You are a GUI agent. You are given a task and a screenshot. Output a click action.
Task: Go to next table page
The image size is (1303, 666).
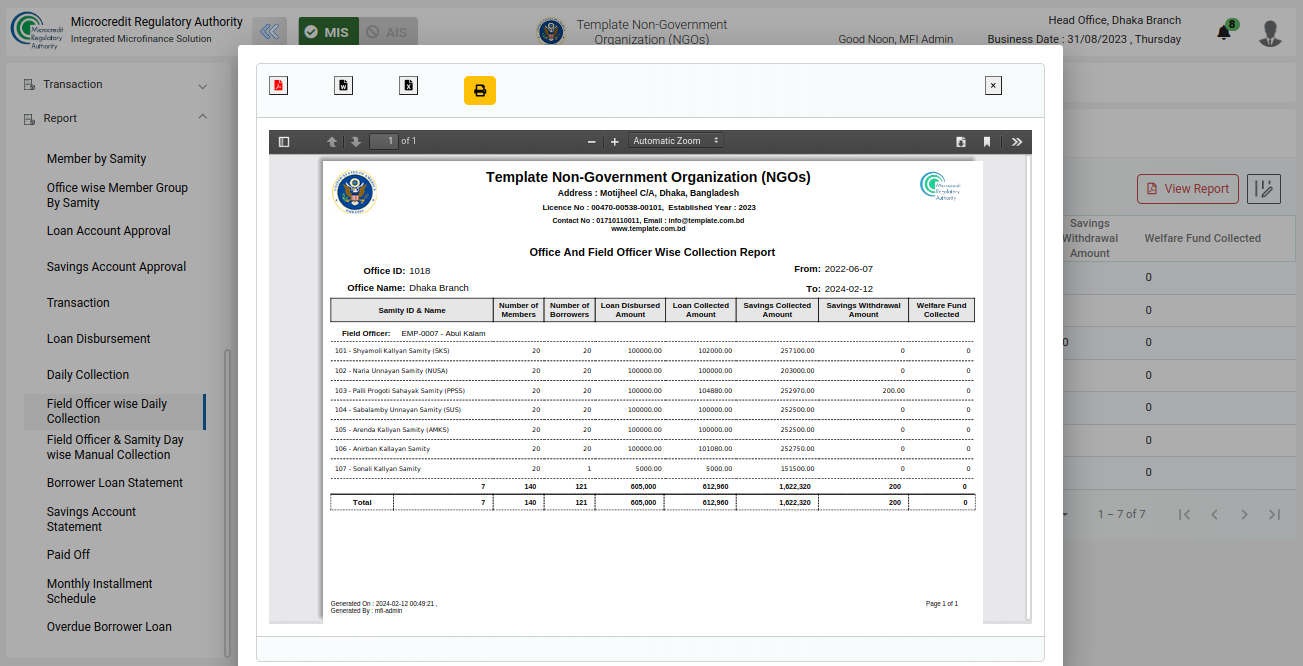point(1245,514)
